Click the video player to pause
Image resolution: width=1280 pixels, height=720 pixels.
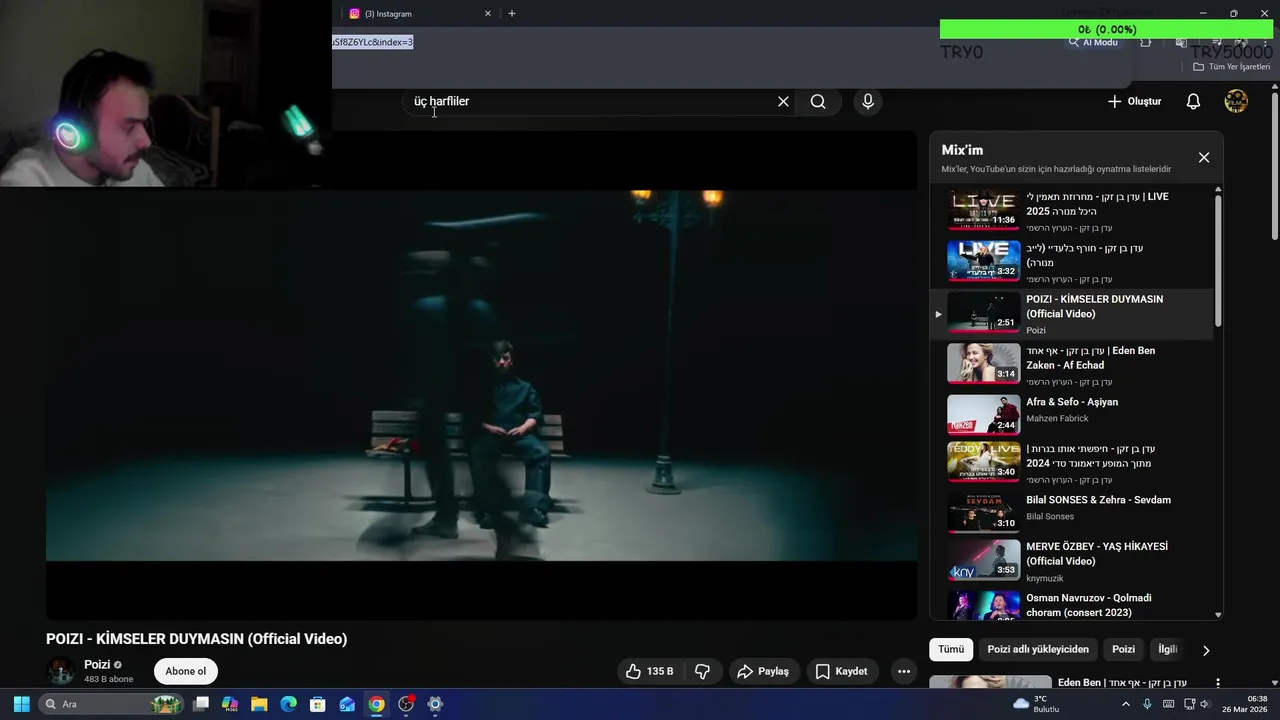click(x=481, y=375)
